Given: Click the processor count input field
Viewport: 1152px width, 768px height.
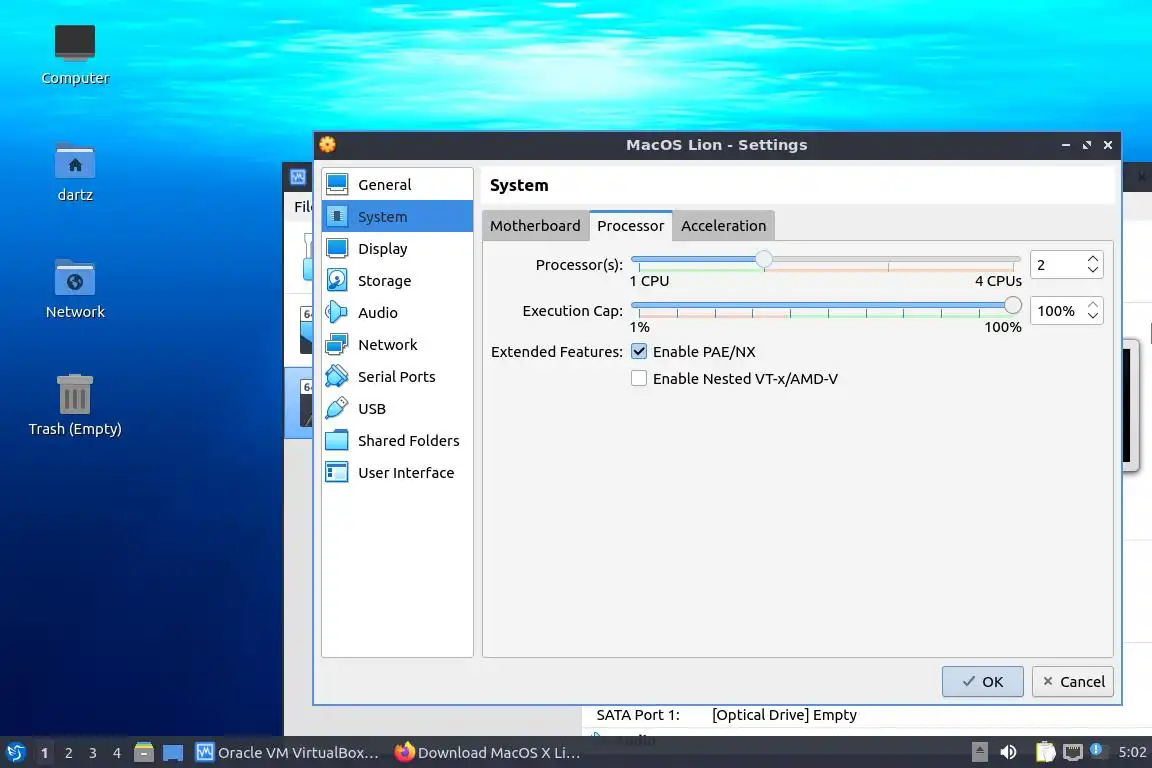Looking at the screenshot, I should point(1057,265).
